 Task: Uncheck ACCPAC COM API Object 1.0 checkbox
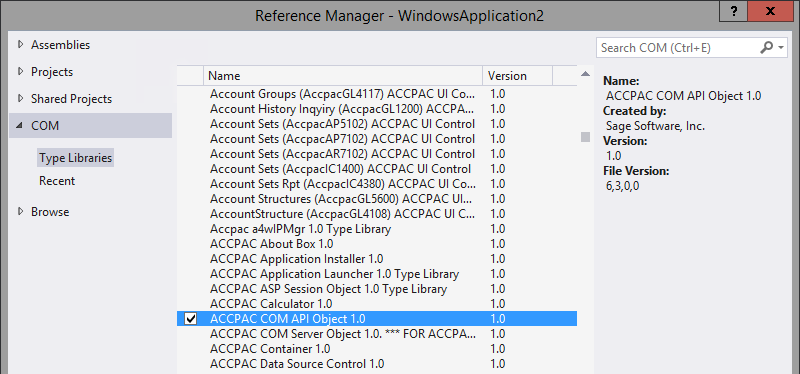coord(191,319)
